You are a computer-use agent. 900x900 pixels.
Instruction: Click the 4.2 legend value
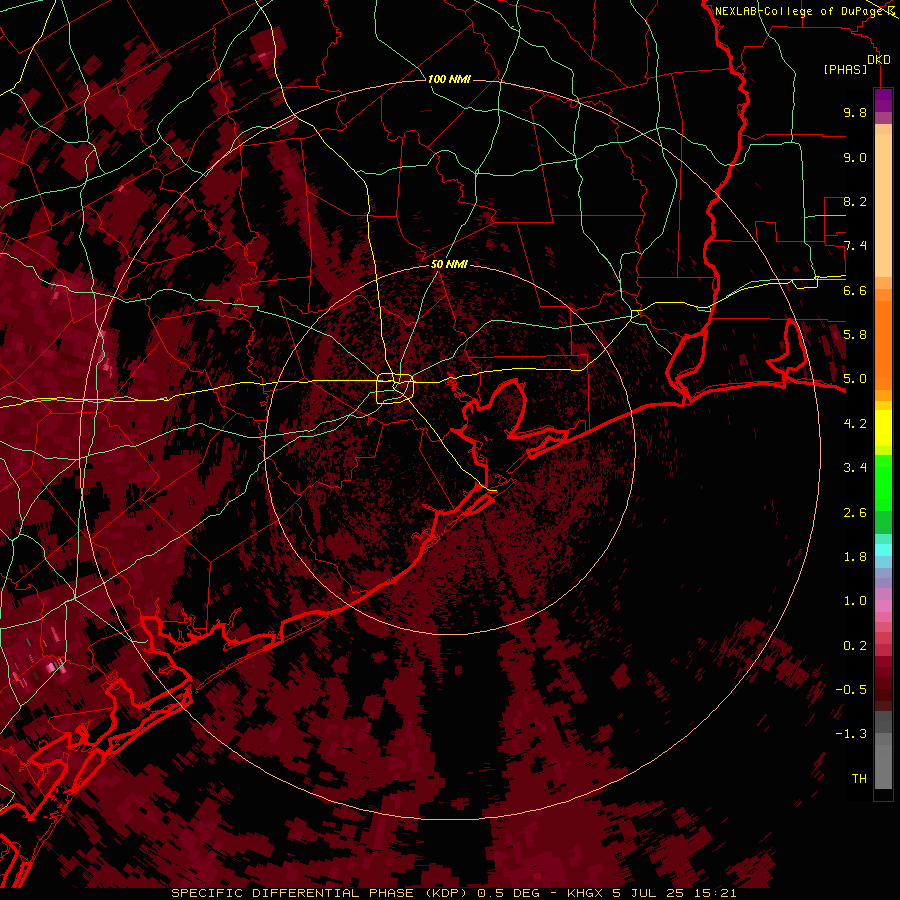[855, 423]
